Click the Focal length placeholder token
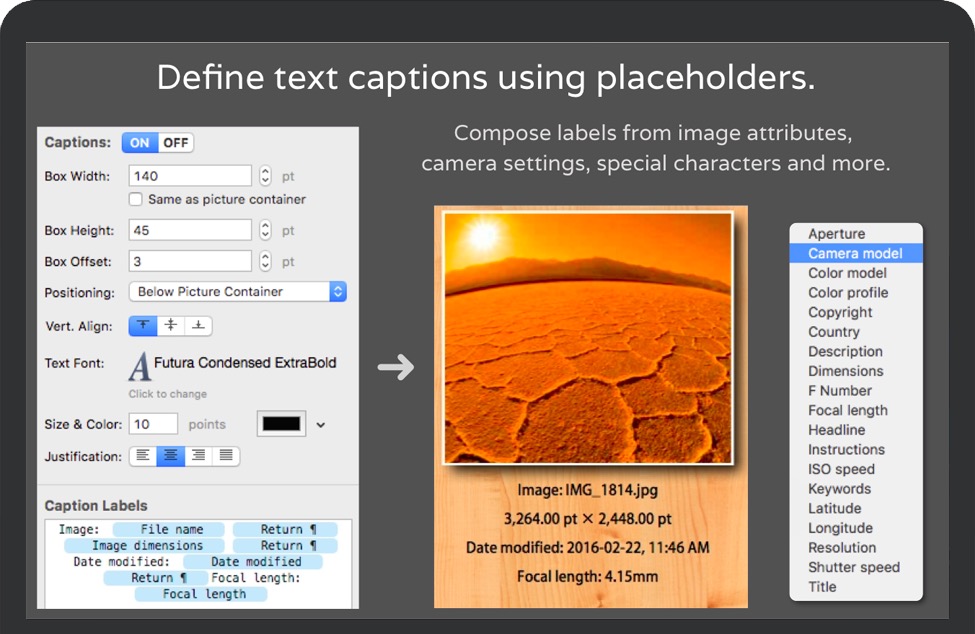Viewport: 975px width, 634px height. pos(201,594)
